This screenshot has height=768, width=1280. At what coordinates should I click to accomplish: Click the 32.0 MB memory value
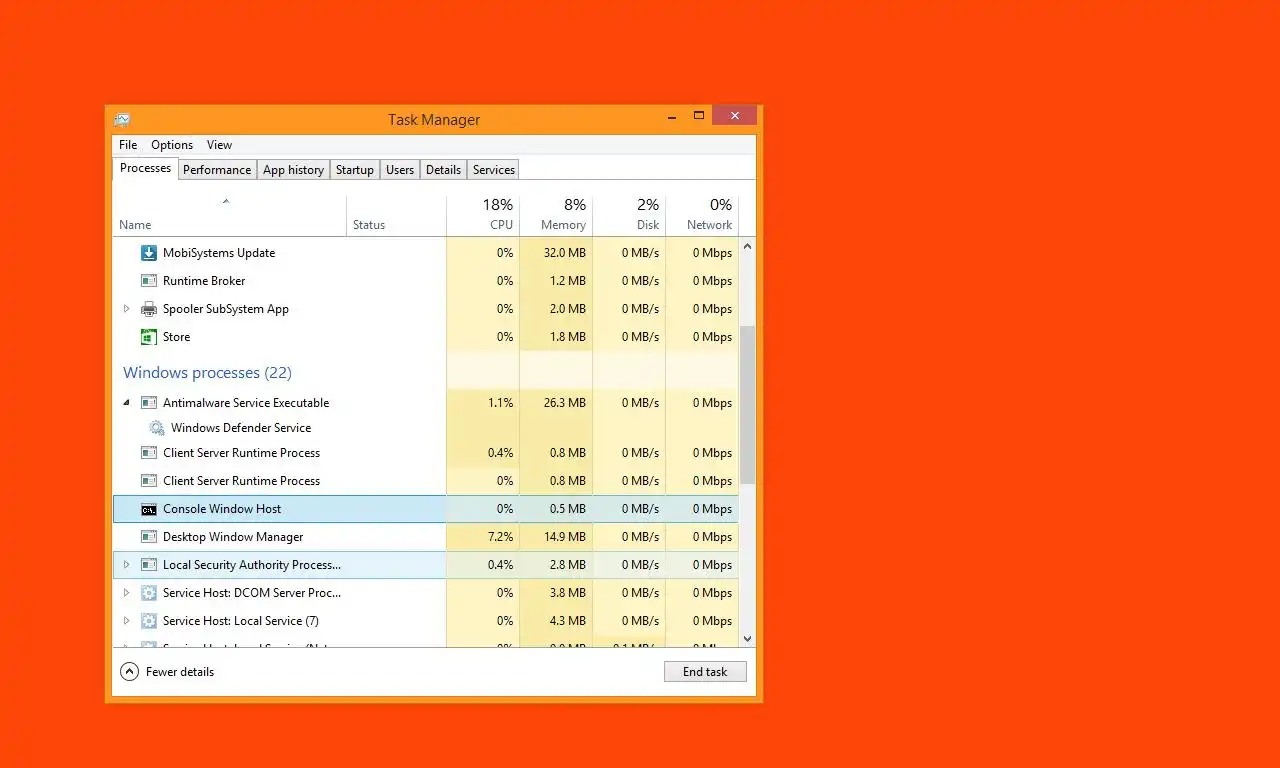pos(564,253)
